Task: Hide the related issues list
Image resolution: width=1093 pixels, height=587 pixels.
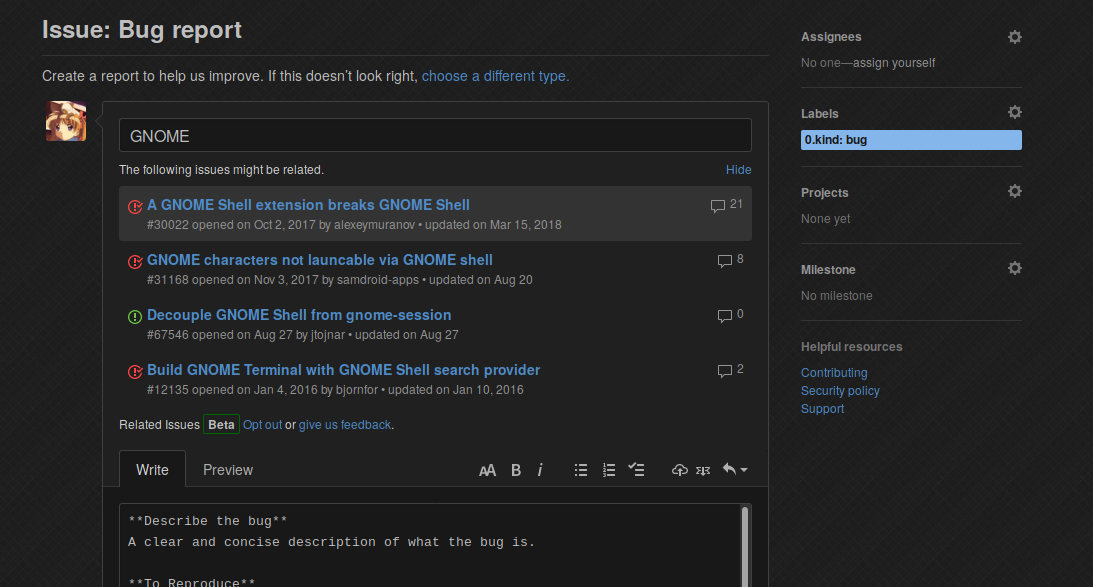Action: click(x=738, y=170)
